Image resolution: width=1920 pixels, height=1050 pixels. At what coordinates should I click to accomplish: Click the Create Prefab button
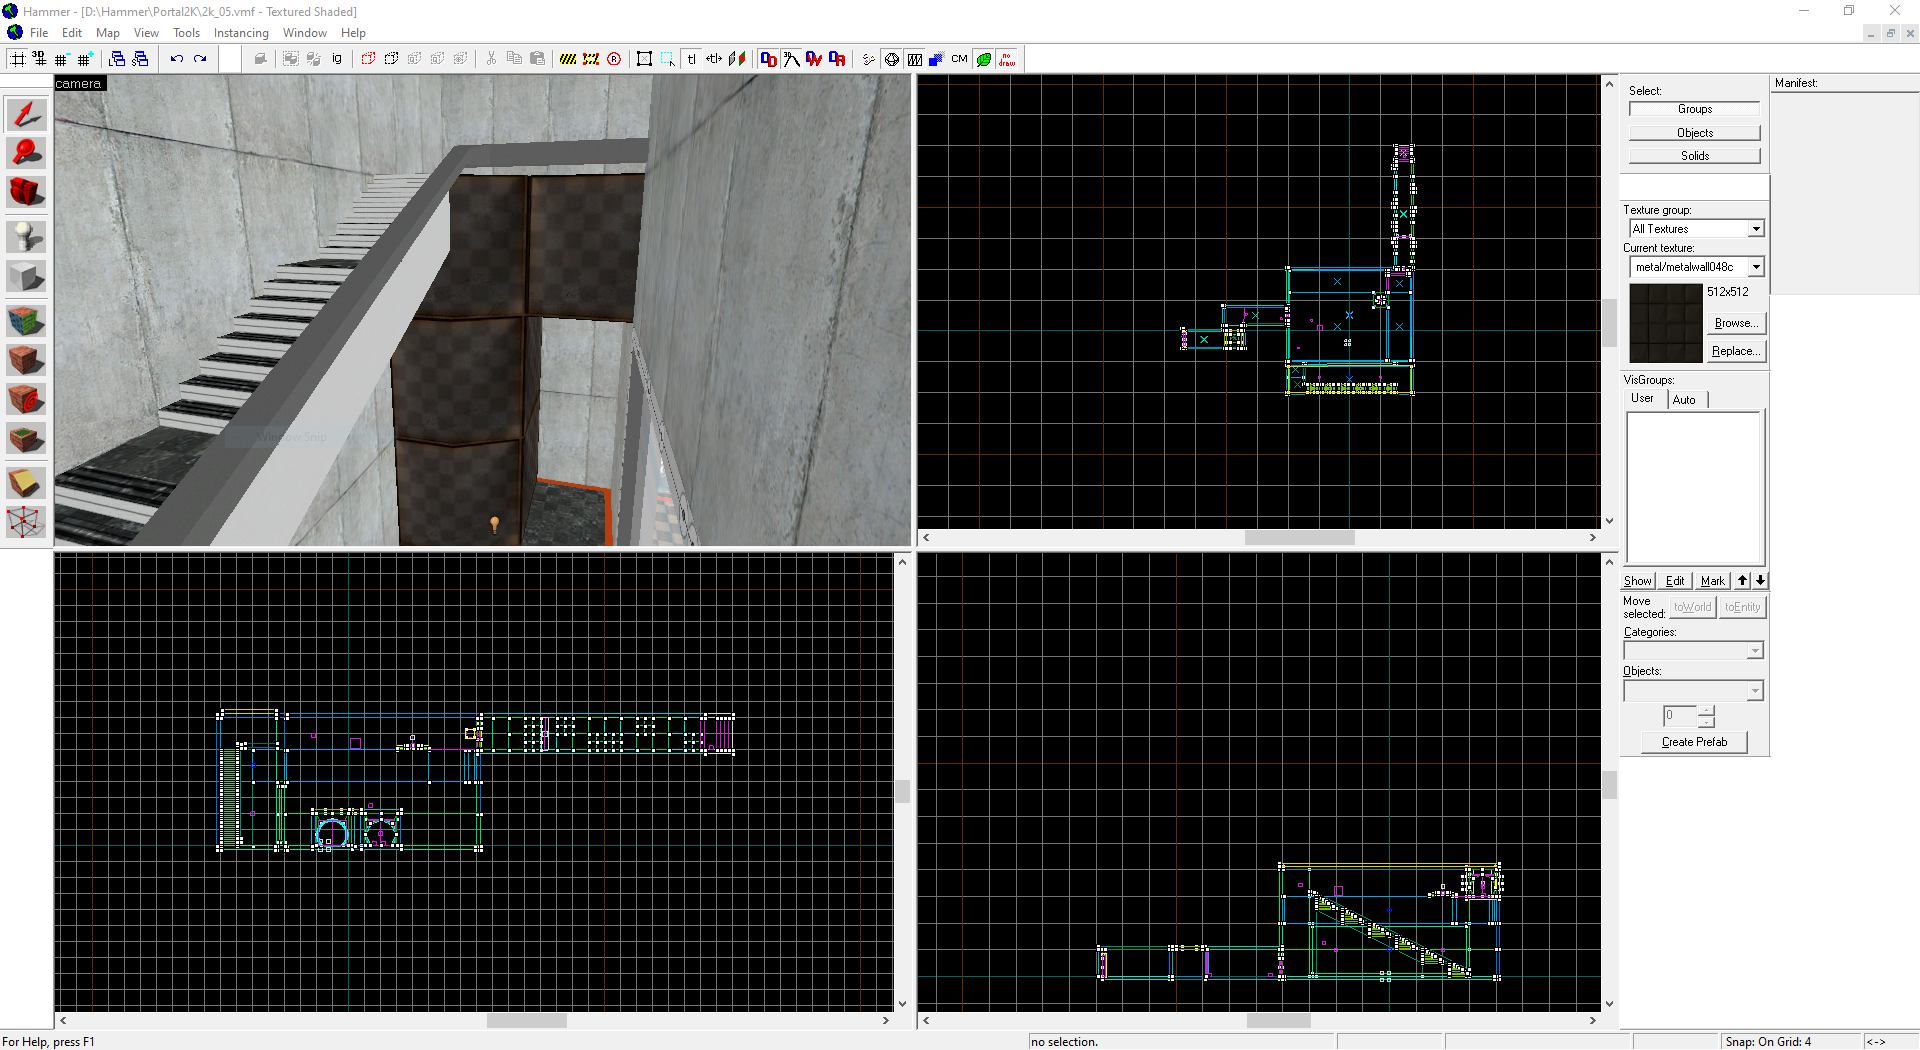tap(1694, 742)
